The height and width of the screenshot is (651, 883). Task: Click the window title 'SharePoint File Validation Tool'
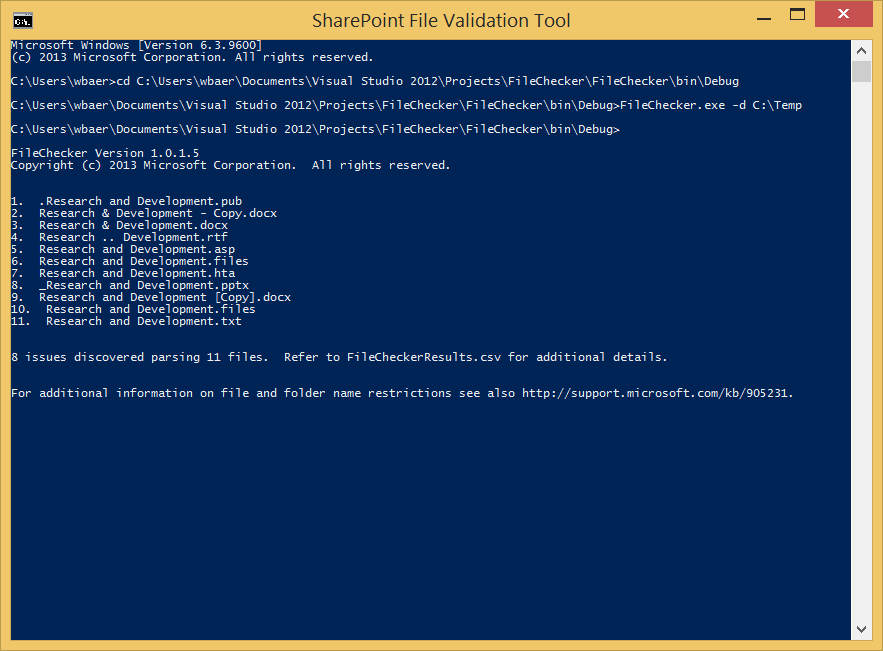pyautogui.click(x=441, y=21)
